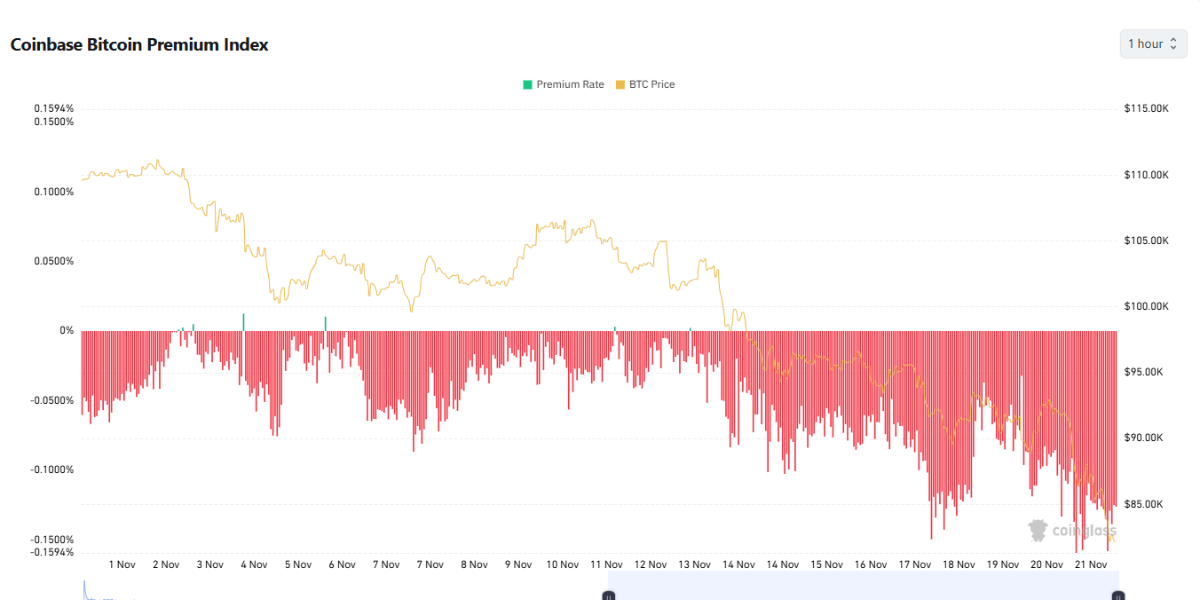Click the 13 Nov date label
The width and height of the screenshot is (1200, 600).
point(694,564)
